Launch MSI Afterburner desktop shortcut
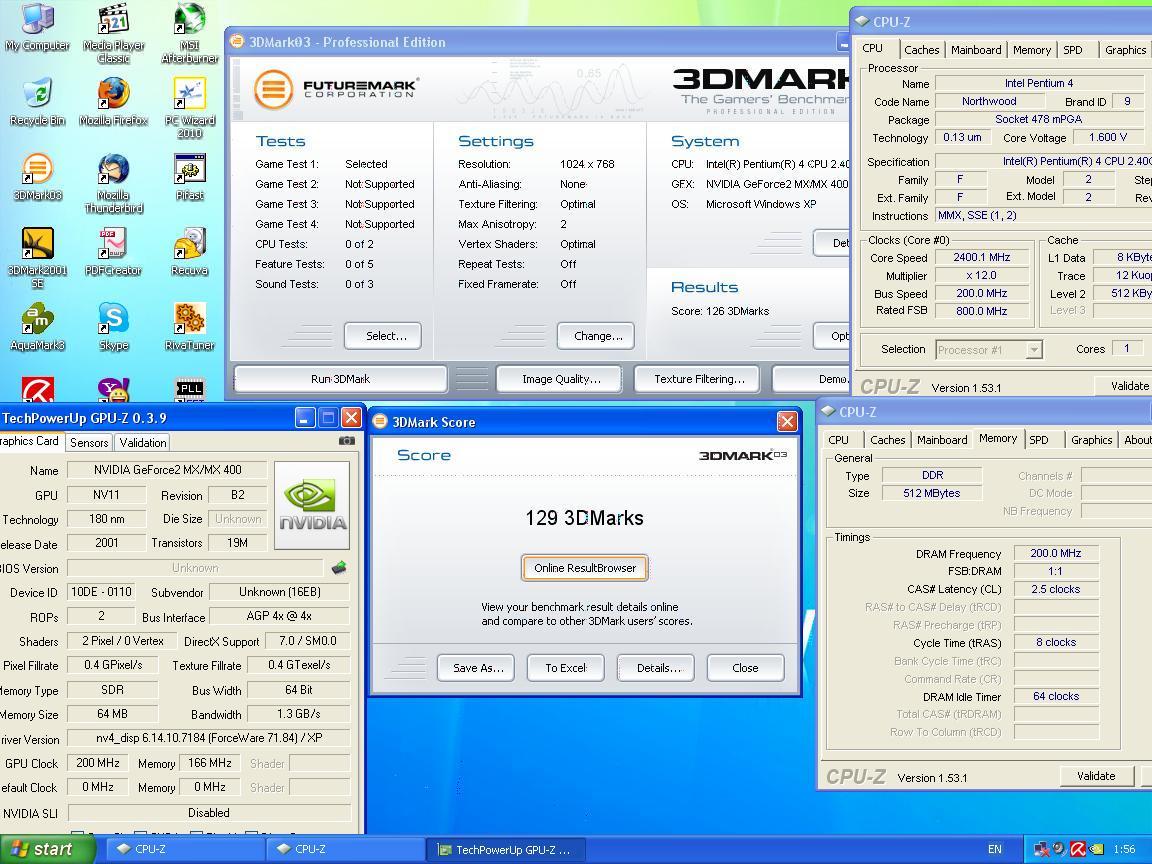Viewport: 1152px width, 864px height. 190,32
